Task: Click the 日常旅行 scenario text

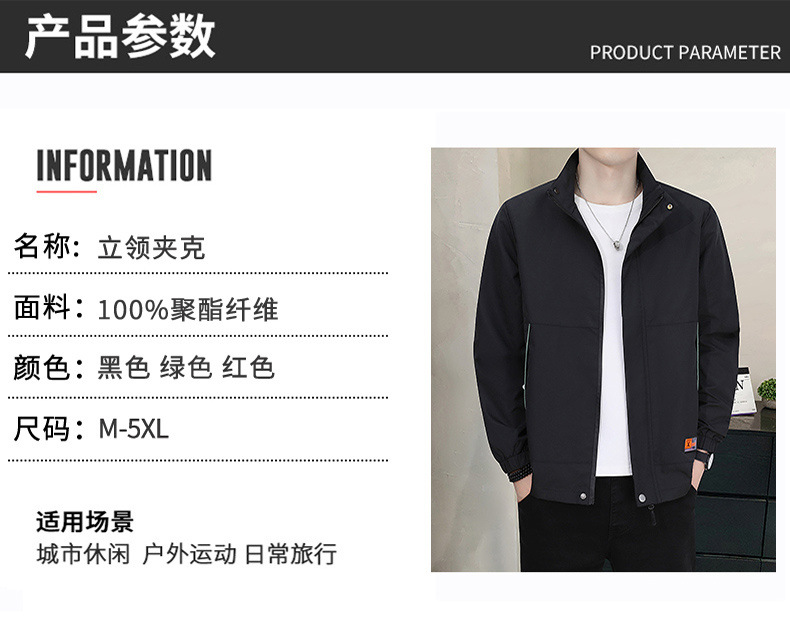Action: pyautogui.click(x=291, y=554)
